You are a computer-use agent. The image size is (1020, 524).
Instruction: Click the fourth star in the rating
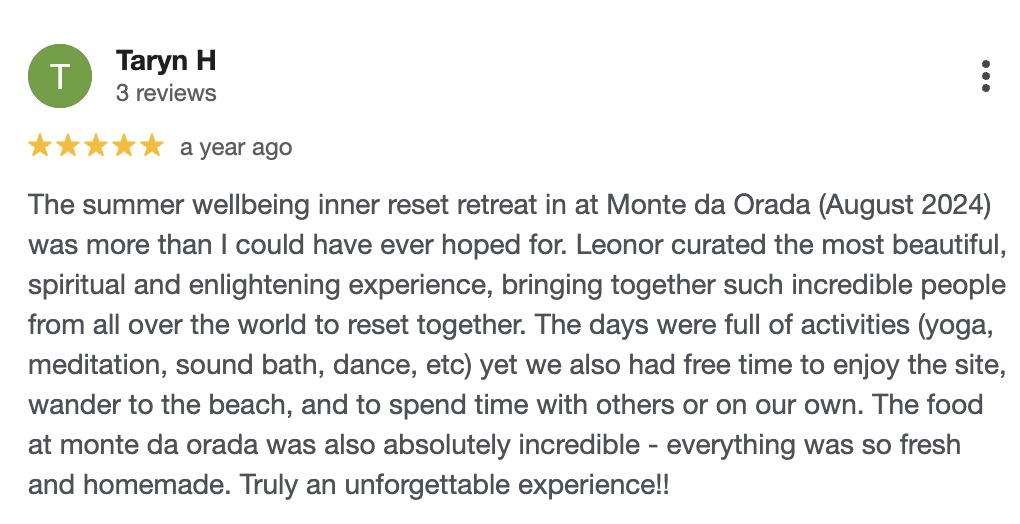(124, 147)
